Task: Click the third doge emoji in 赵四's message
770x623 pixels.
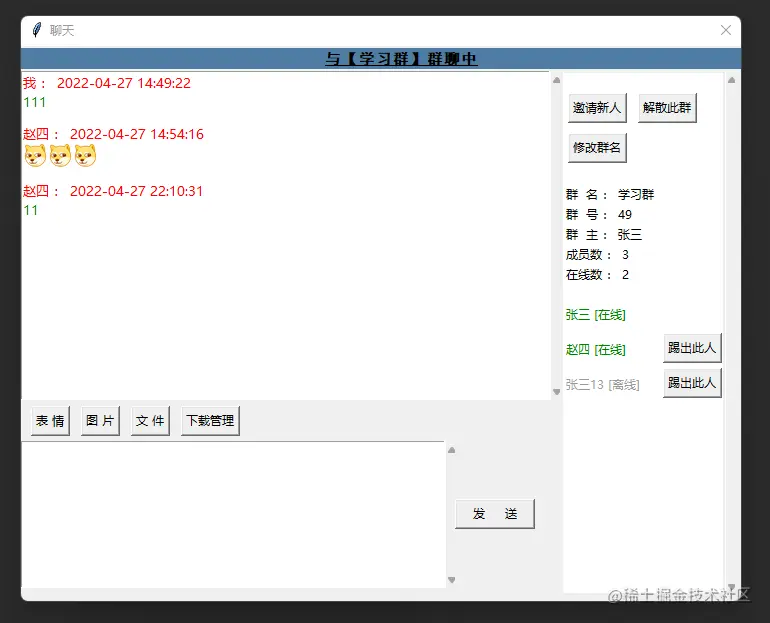Action: pos(85,156)
